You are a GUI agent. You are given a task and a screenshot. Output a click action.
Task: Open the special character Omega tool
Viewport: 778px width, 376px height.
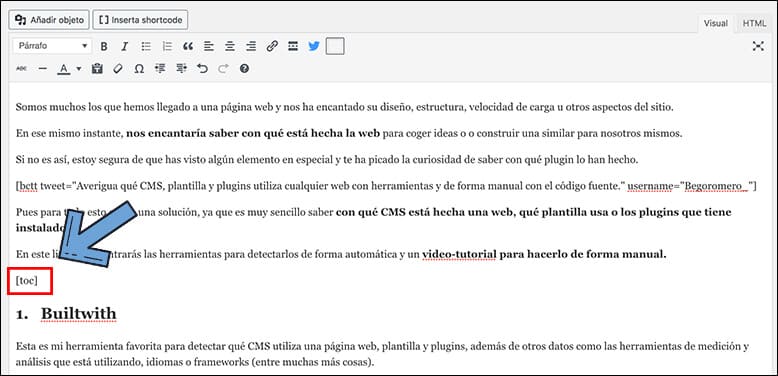[139, 69]
